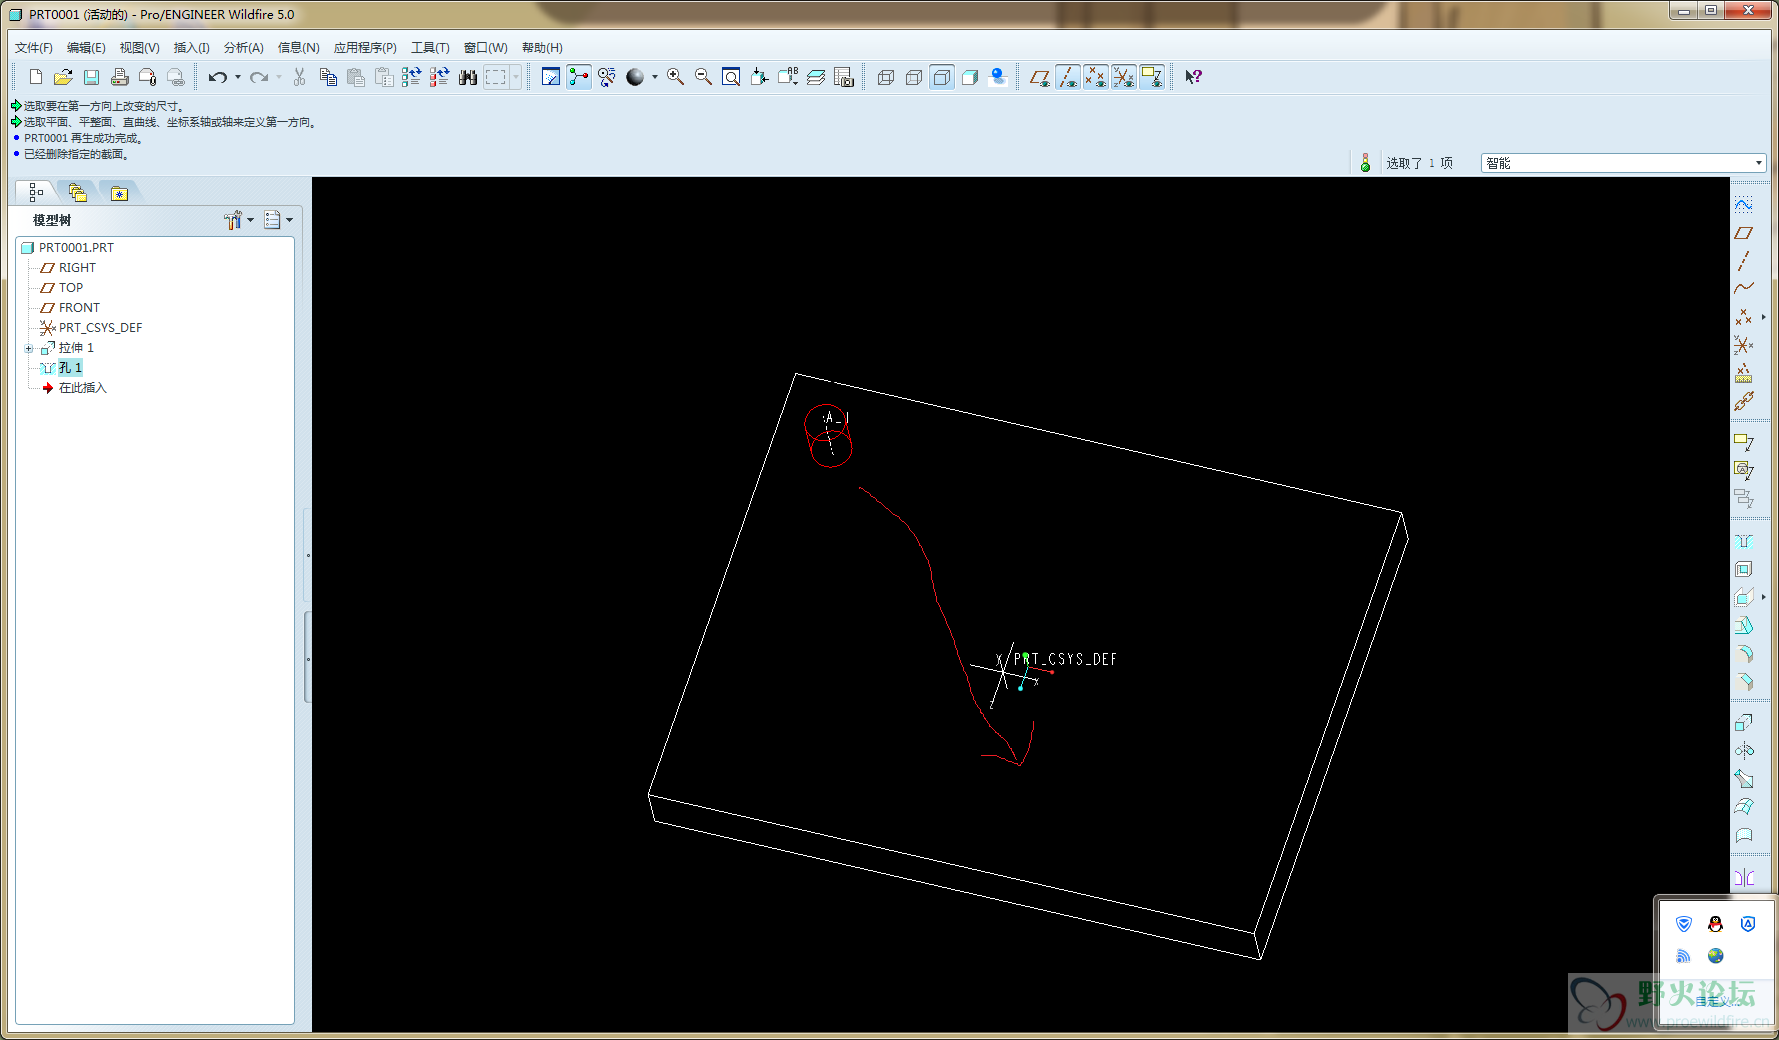Open the 插入(I) menu
The width and height of the screenshot is (1779, 1040).
[x=191, y=48]
